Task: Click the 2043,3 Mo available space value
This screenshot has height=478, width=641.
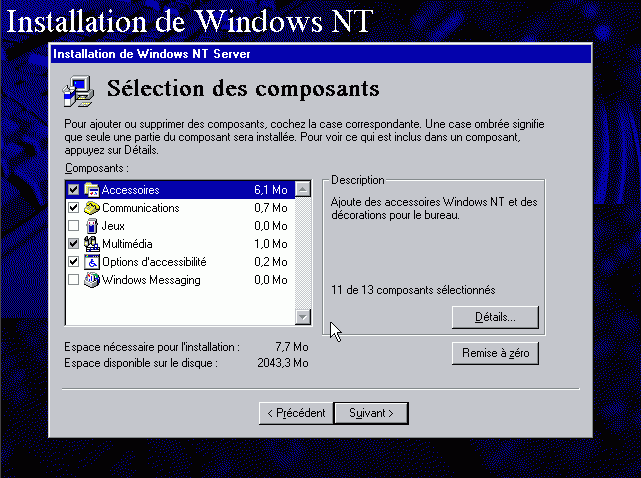Action: pyautogui.click(x=283, y=363)
